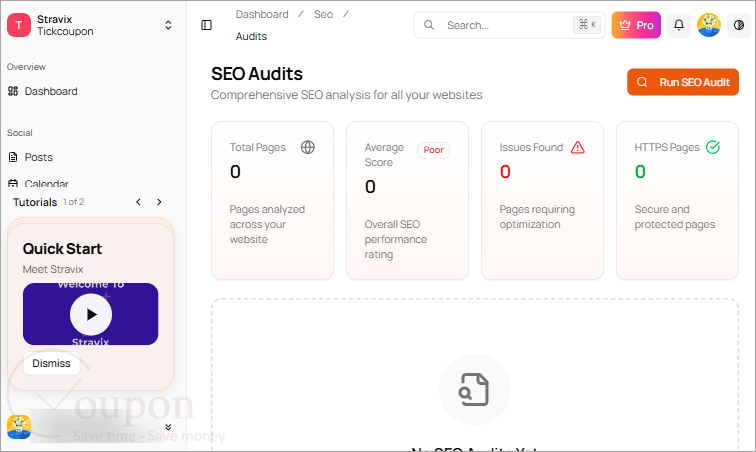The height and width of the screenshot is (452, 756).
Task: Click the 'Tutorials' label
Action: (x=35, y=202)
